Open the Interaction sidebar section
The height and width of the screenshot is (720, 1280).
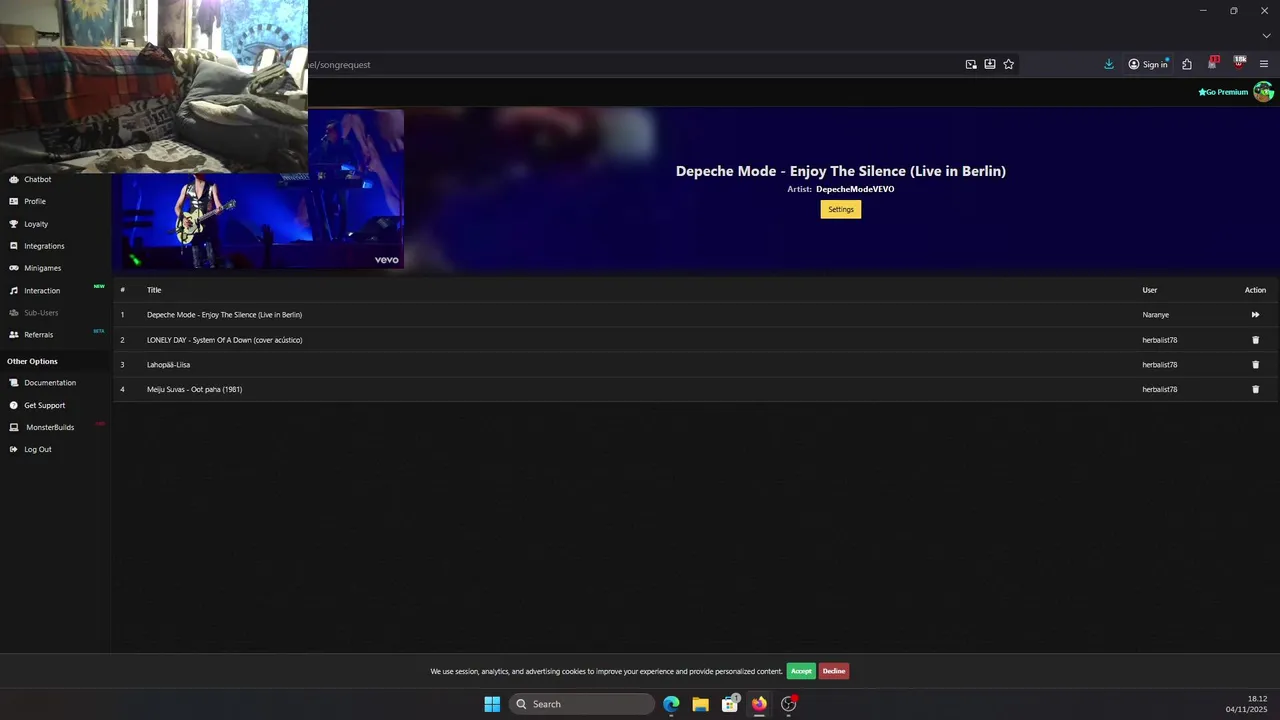pos(42,290)
